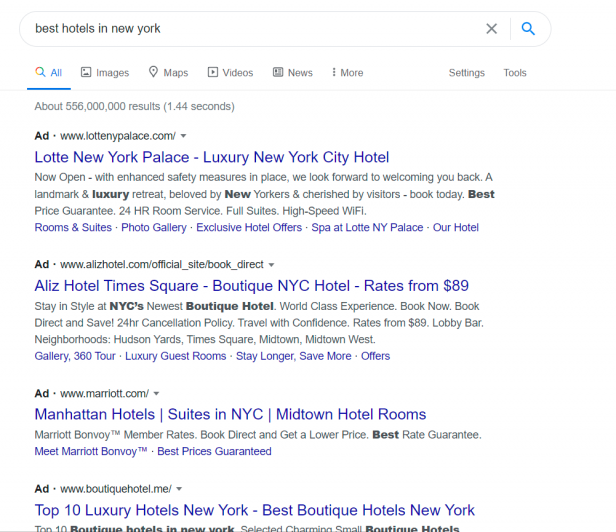This screenshot has height=532, width=616.
Task: Click the News tab newspaper icon
Action: tap(278, 72)
